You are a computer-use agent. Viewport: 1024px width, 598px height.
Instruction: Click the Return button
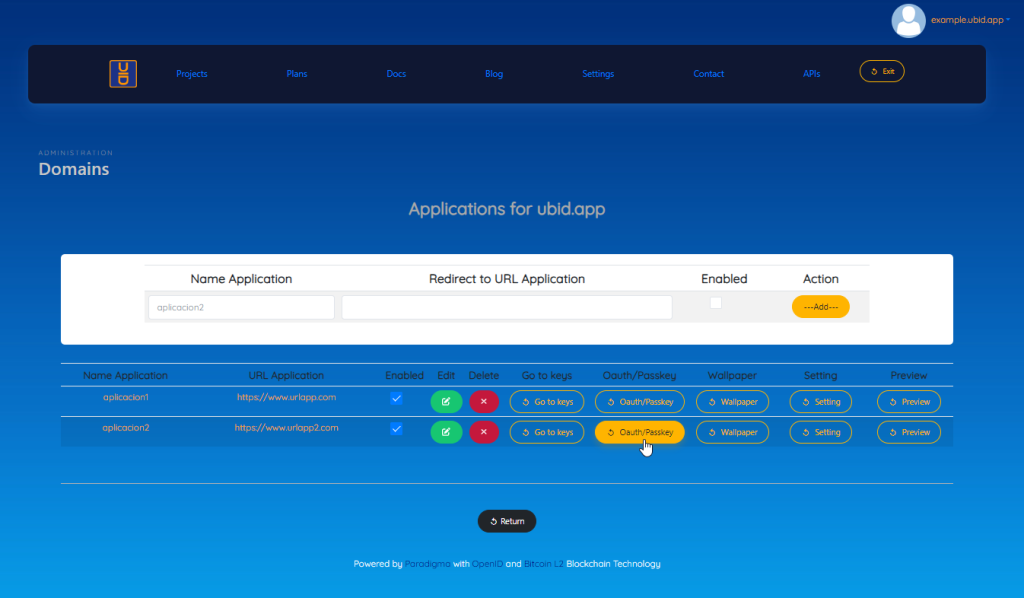click(x=507, y=521)
